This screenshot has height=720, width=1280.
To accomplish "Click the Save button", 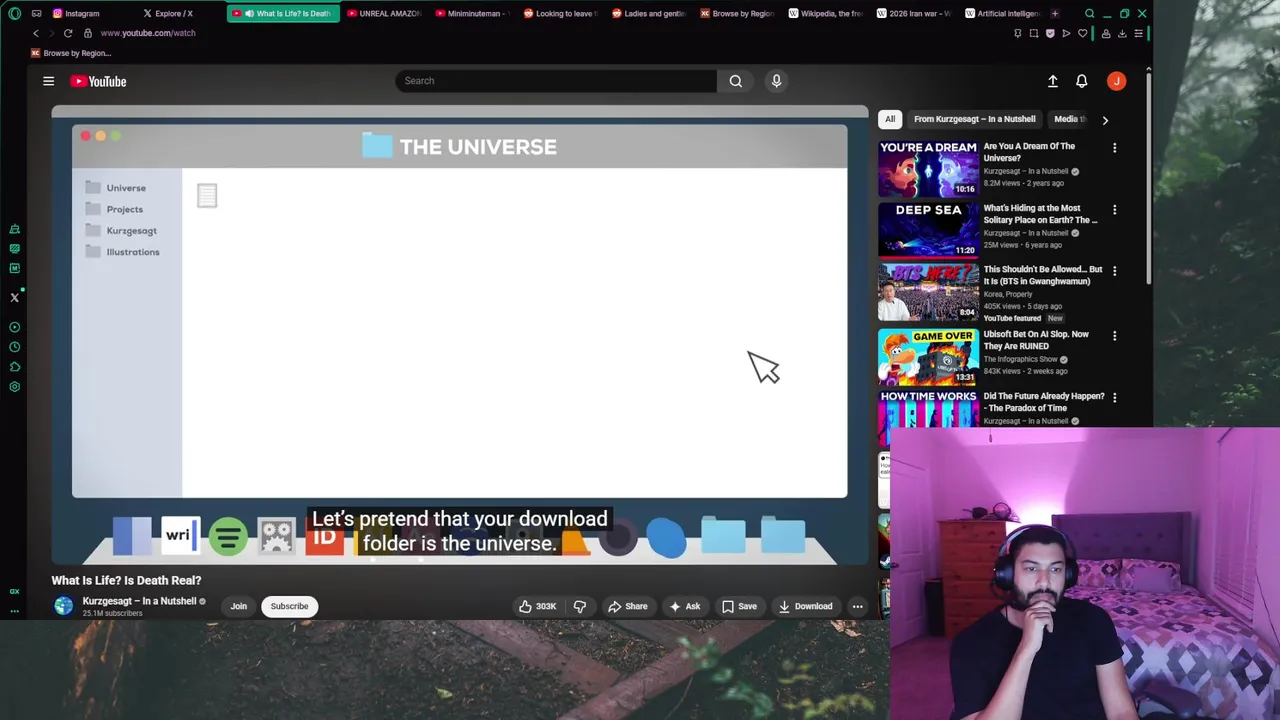I will 739,606.
